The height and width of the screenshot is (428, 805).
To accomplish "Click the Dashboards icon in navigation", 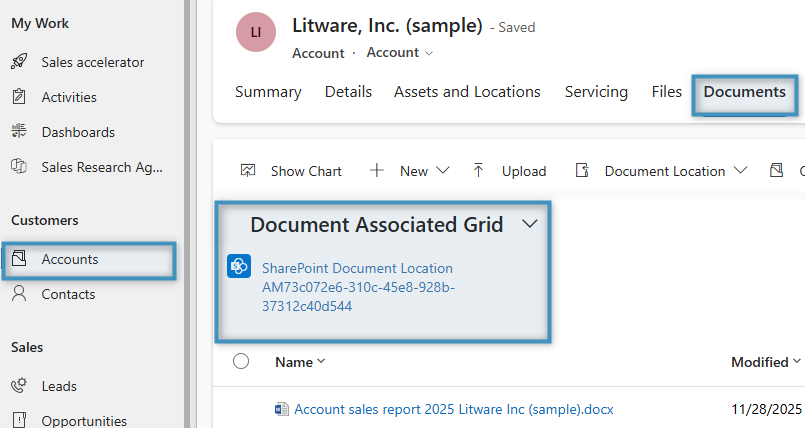I will [19, 132].
